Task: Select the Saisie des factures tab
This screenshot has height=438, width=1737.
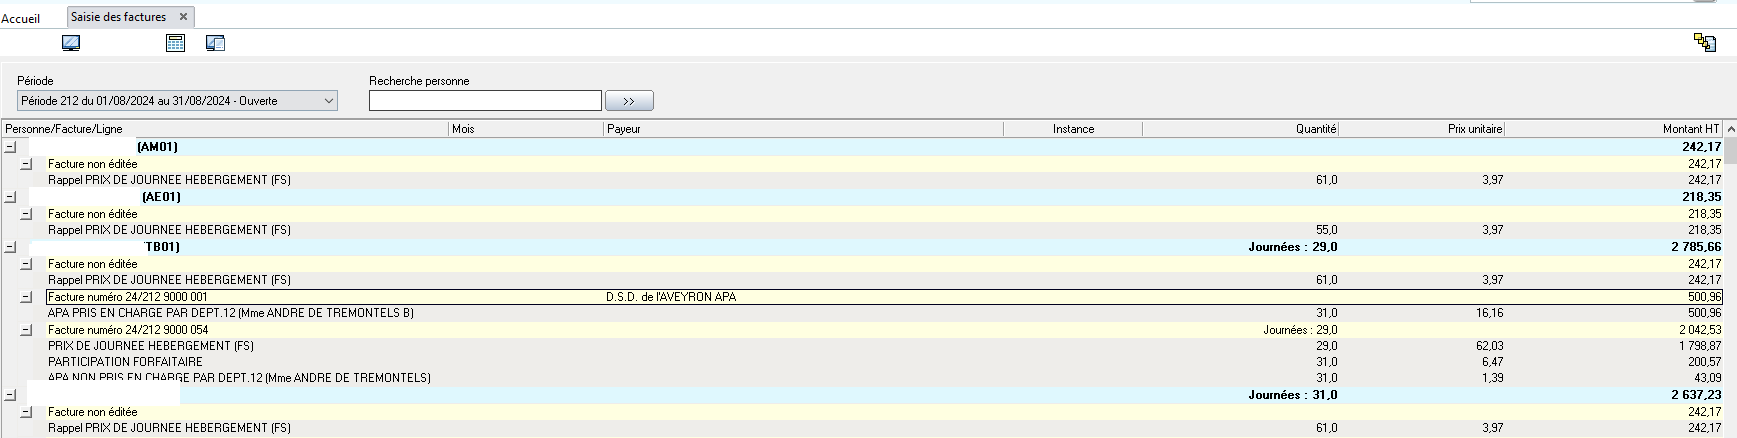Action: 118,17
